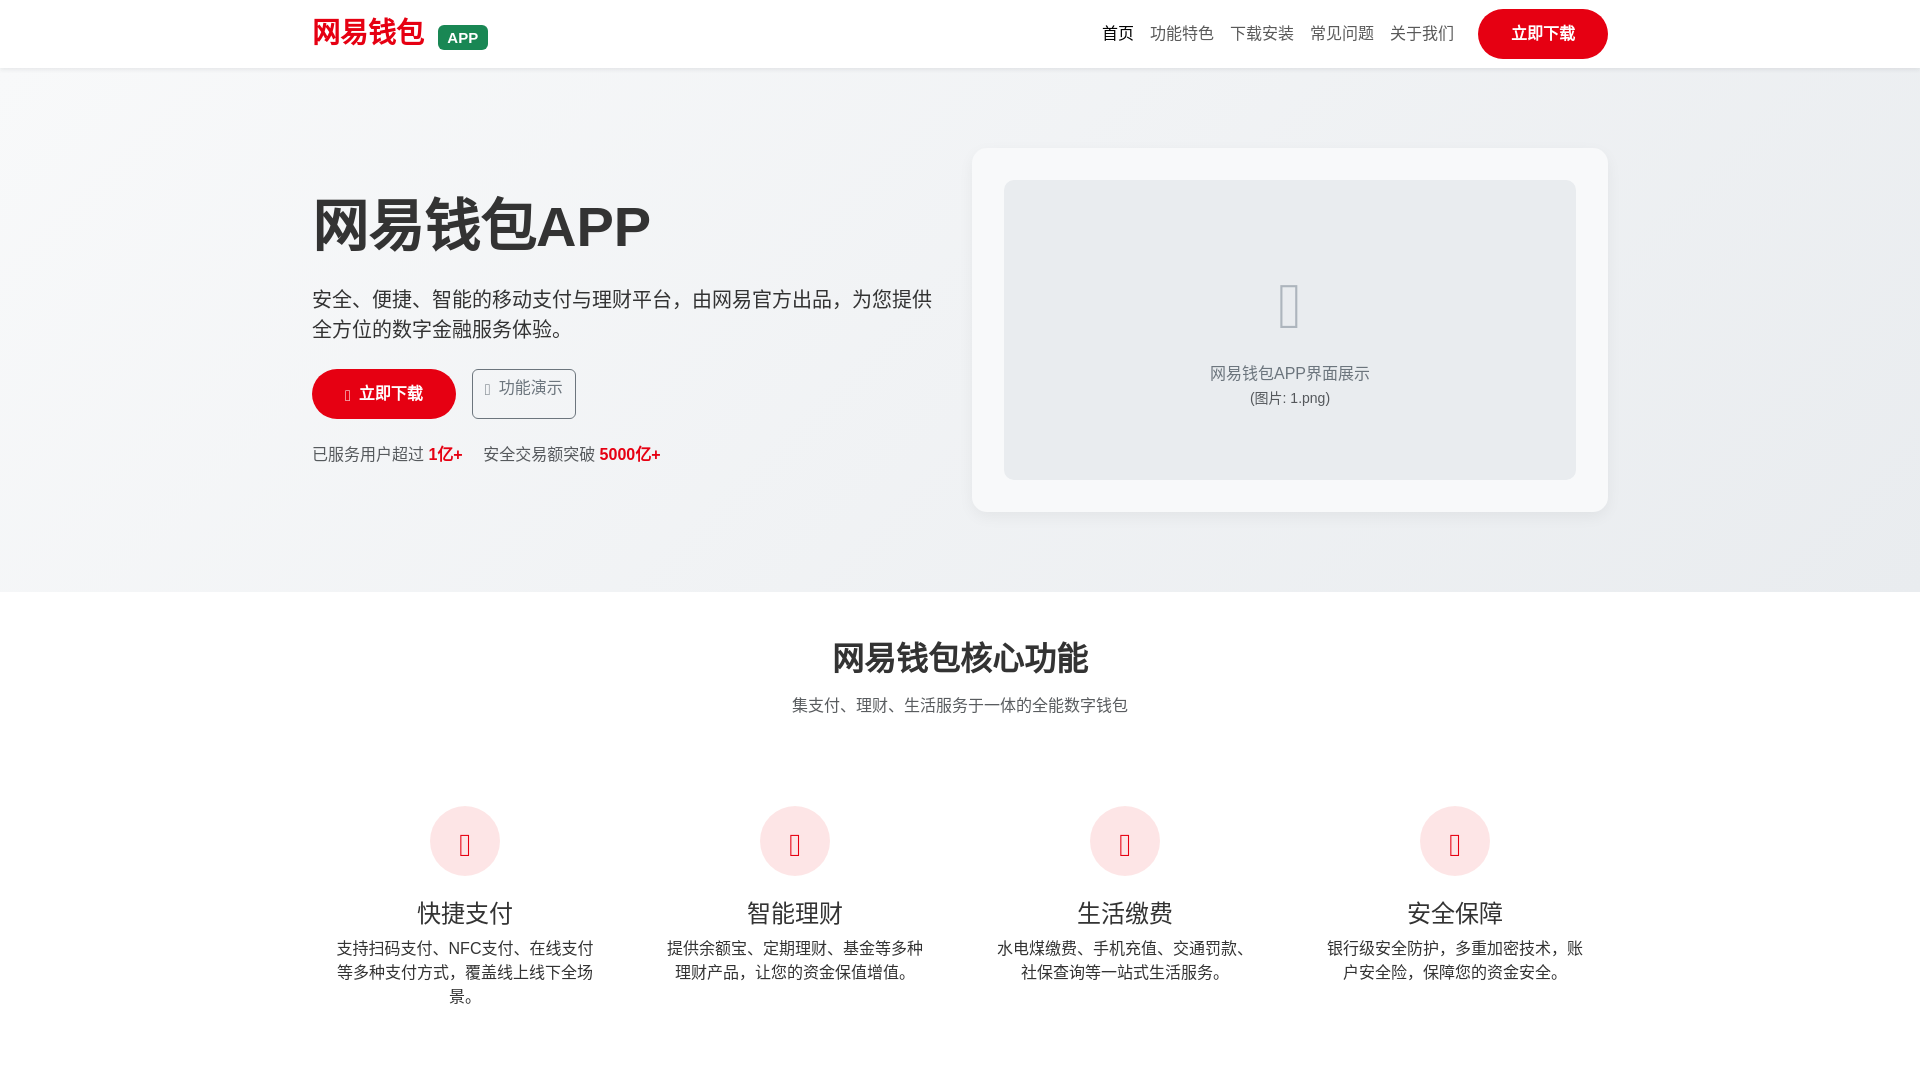Click the 快捷支付 feature icon
Viewport: 1920px width, 1080px height.
(465, 841)
